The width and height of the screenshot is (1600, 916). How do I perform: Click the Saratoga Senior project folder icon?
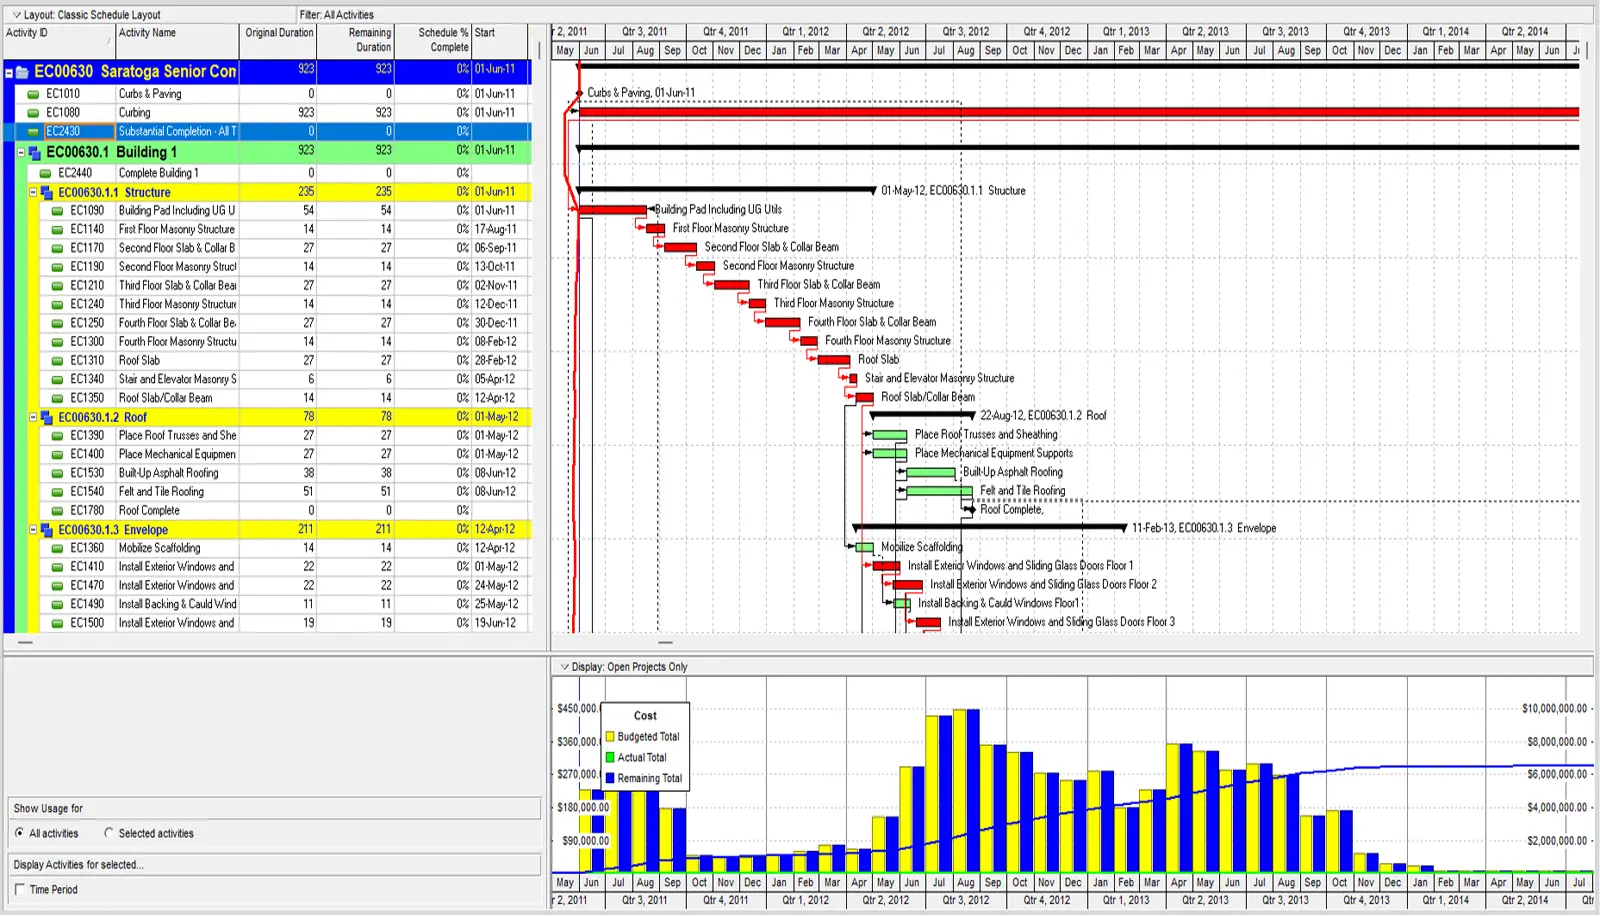pyautogui.click(x=22, y=72)
